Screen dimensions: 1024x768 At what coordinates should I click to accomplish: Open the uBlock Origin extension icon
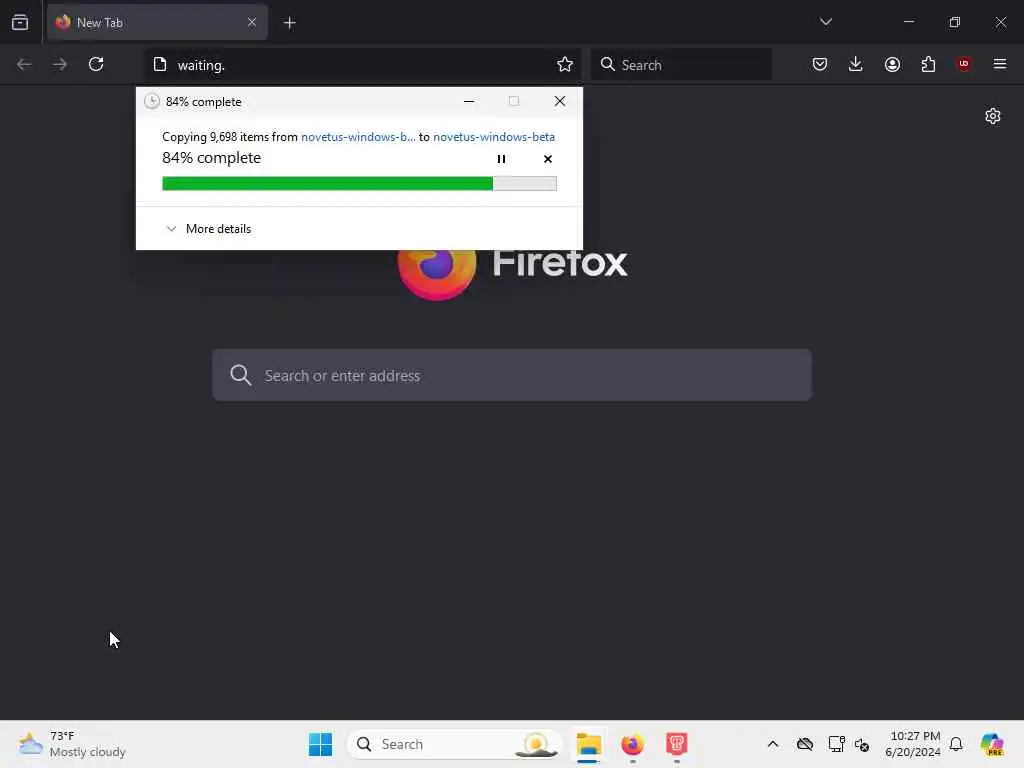[964, 64]
